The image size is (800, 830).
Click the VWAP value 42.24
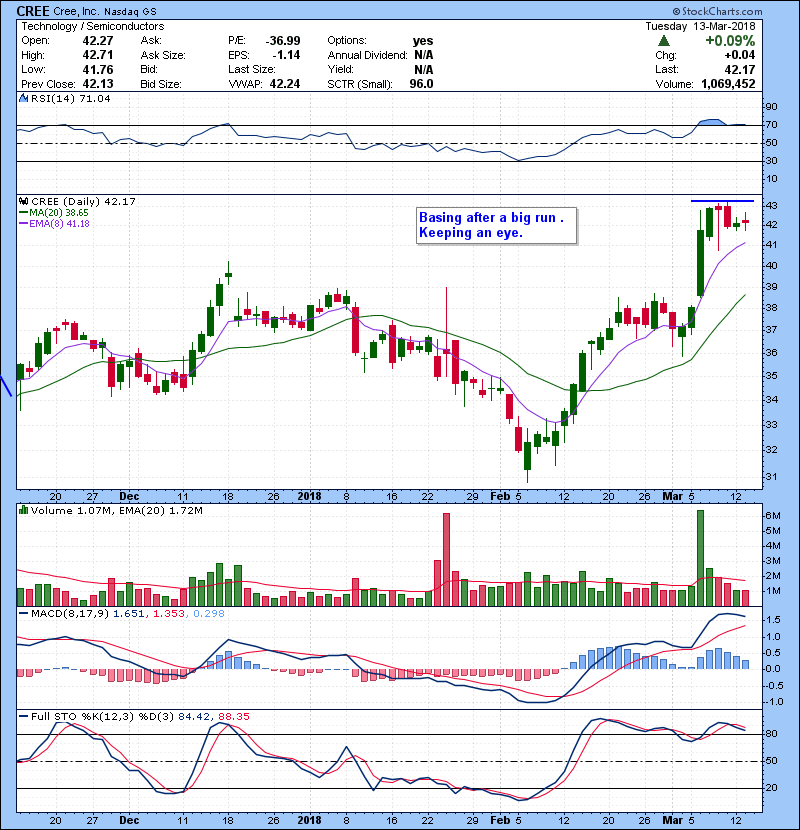point(285,84)
